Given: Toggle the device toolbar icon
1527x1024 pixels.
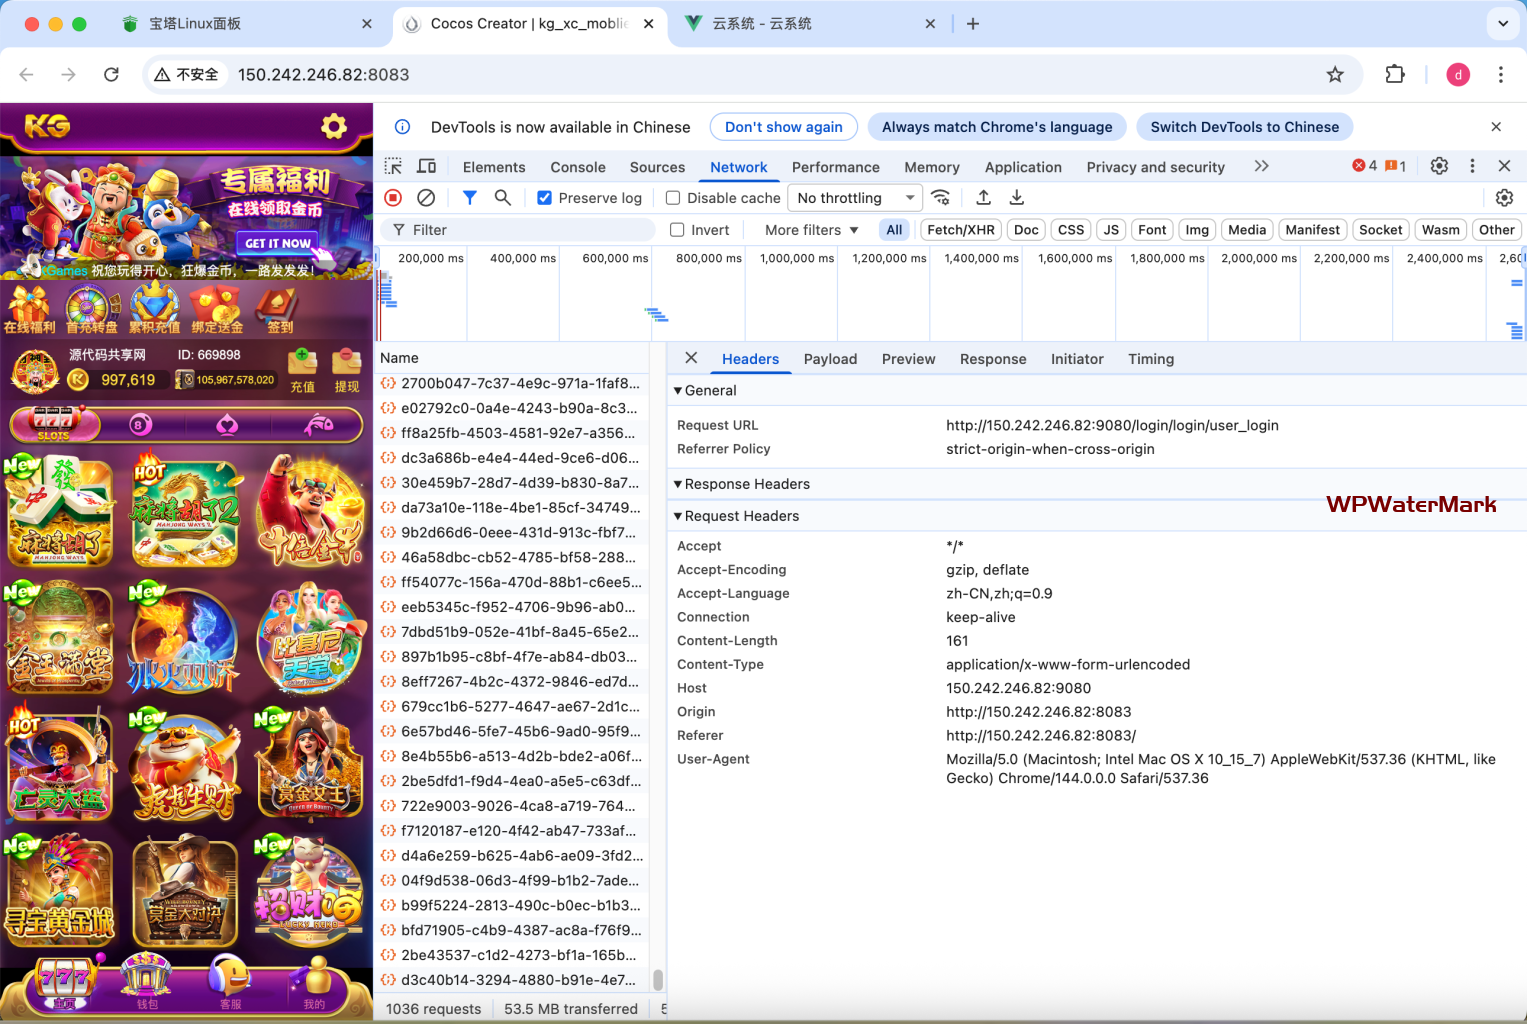Looking at the screenshot, I should 427,167.
